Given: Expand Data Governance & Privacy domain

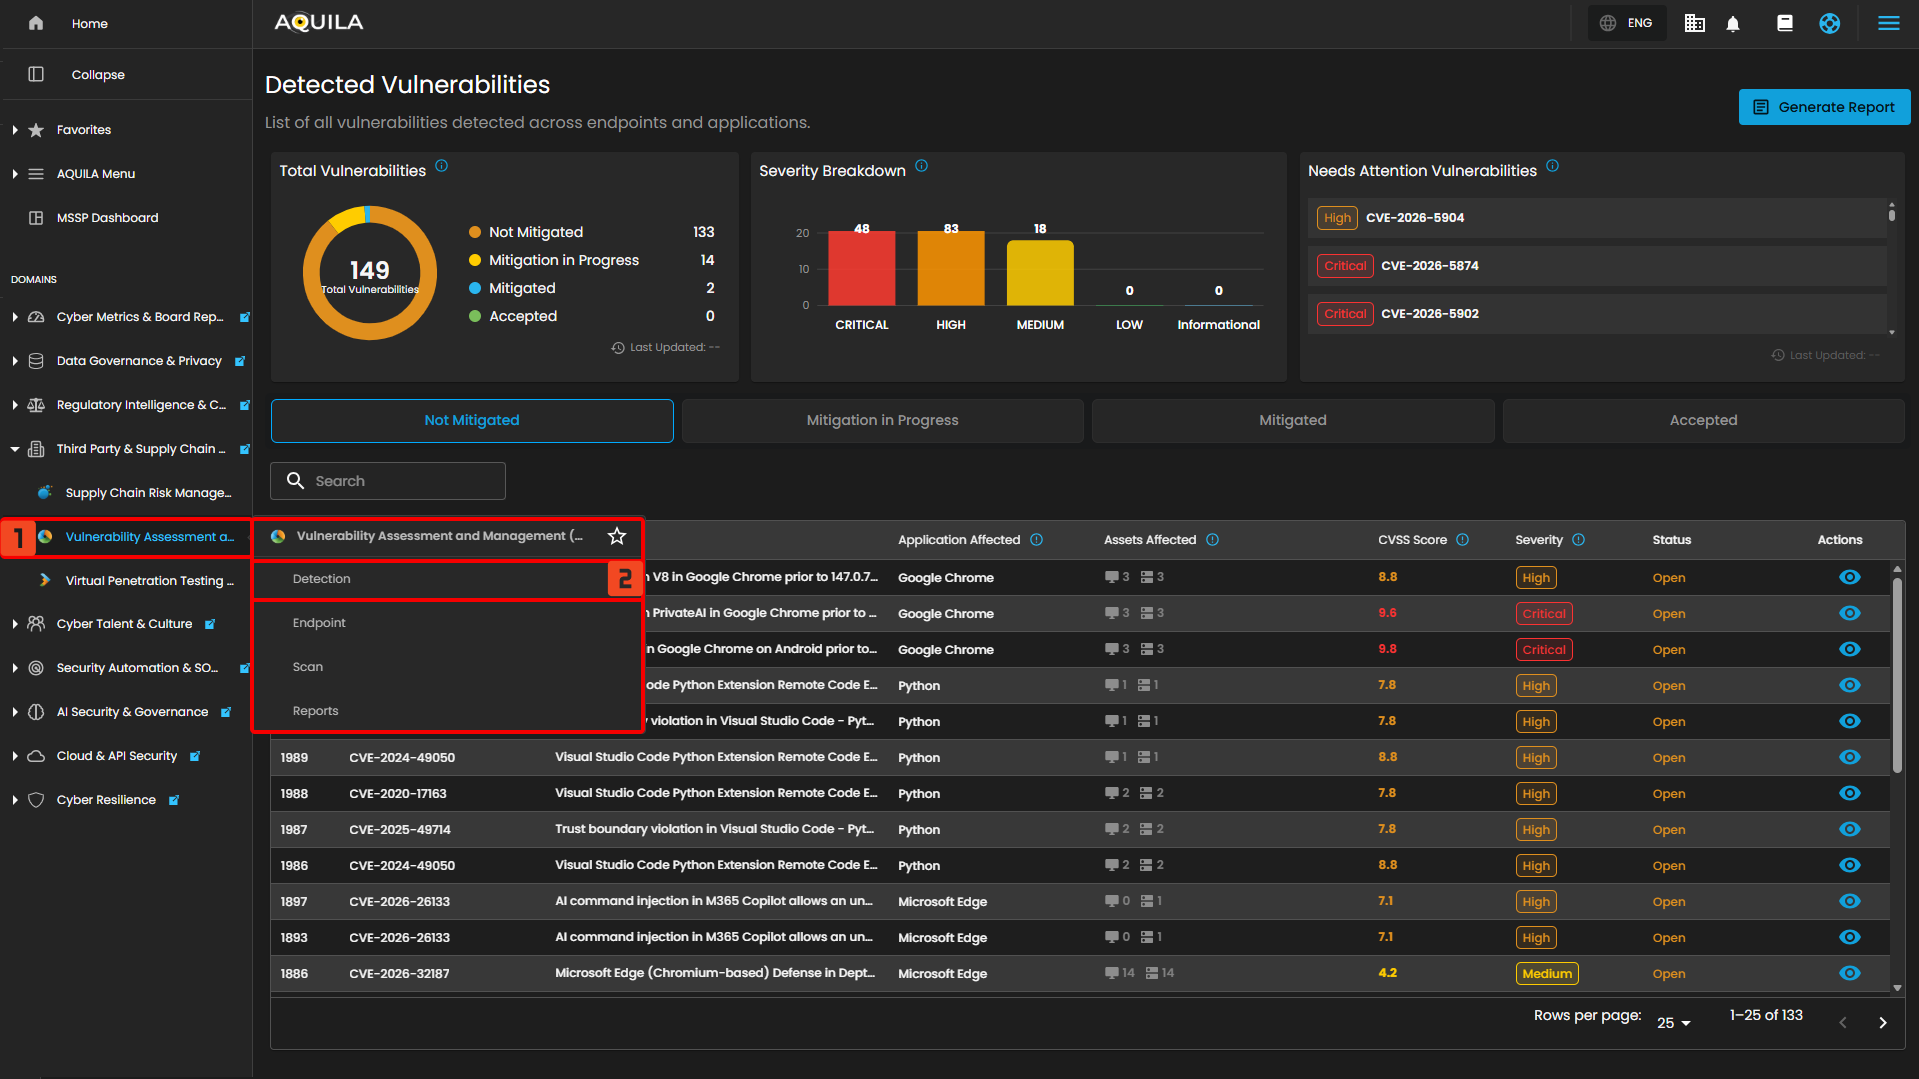Looking at the screenshot, I should [15, 361].
